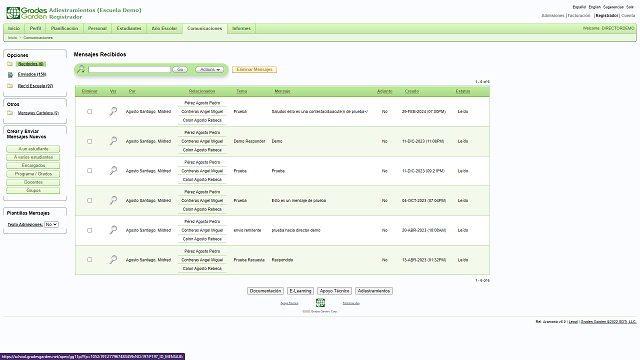Screen dimensions: 640x360
Task: Open the Perfil tab
Action: (x=36, y=29)
